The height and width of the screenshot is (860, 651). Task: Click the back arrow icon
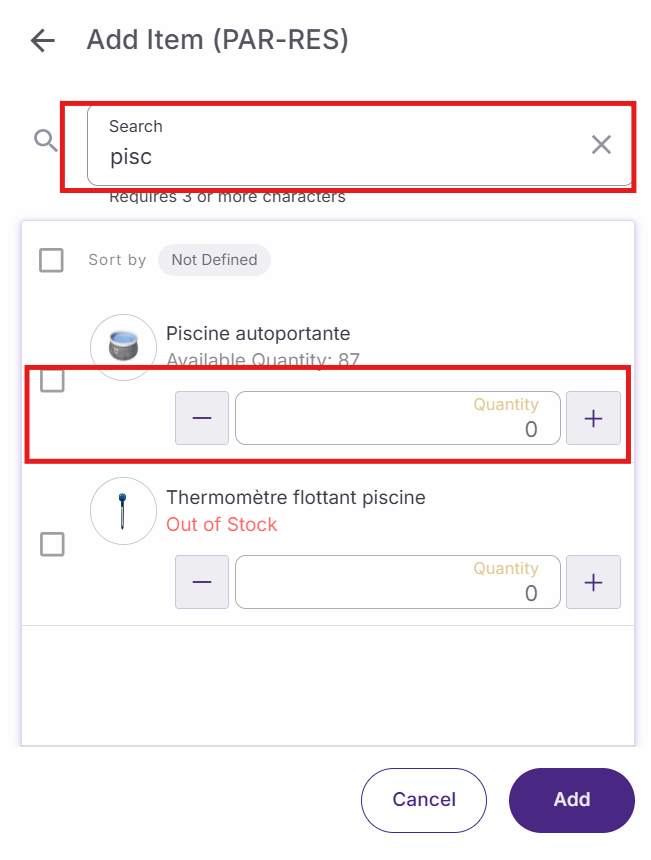[x=42, y=41]
